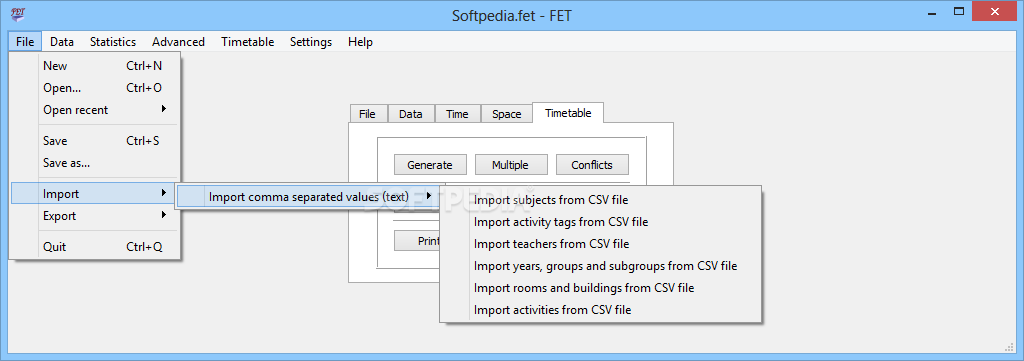The image size is (1024, 361).
Task: Maximize the FET window
Action: (x=959, y=11)
